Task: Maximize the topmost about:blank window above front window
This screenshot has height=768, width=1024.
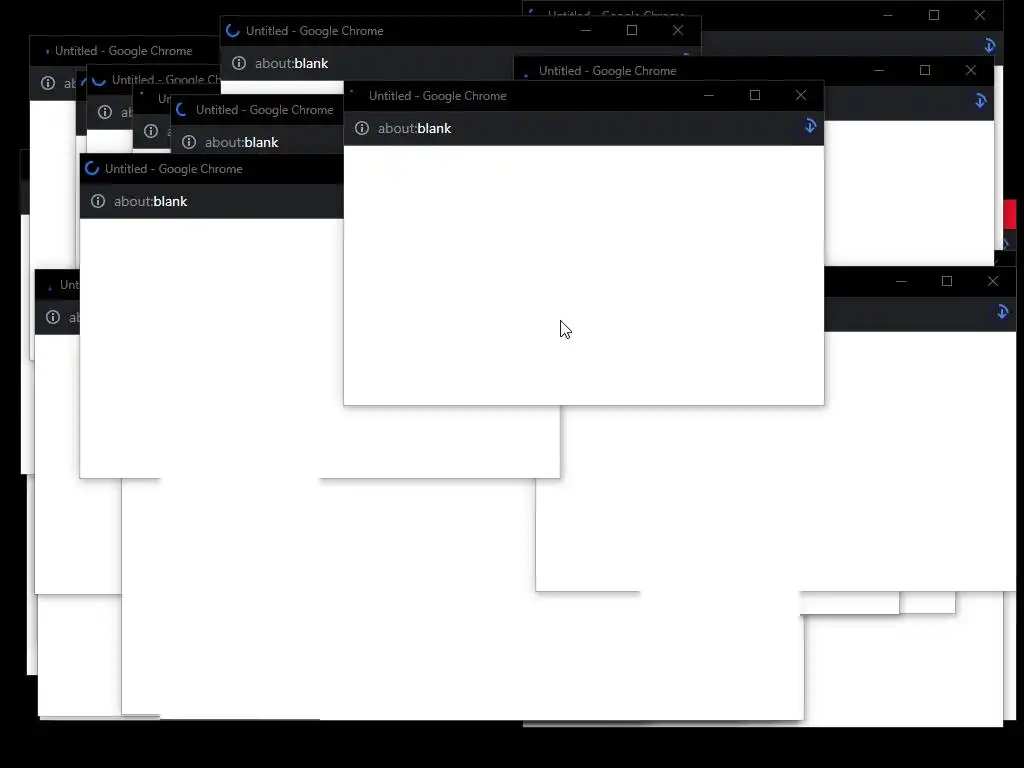Action: tap(632, 30)
